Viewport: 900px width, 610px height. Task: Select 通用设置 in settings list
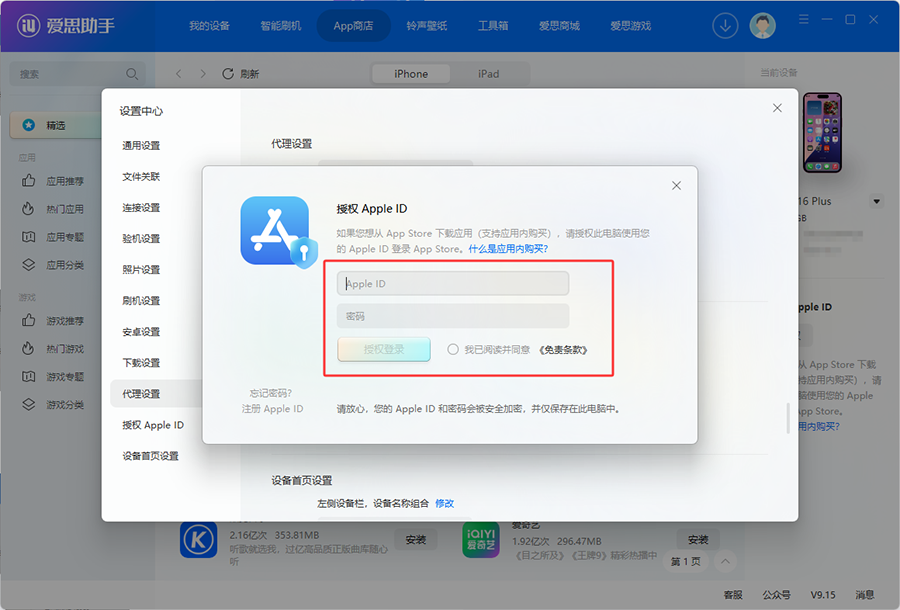(141, 146)
